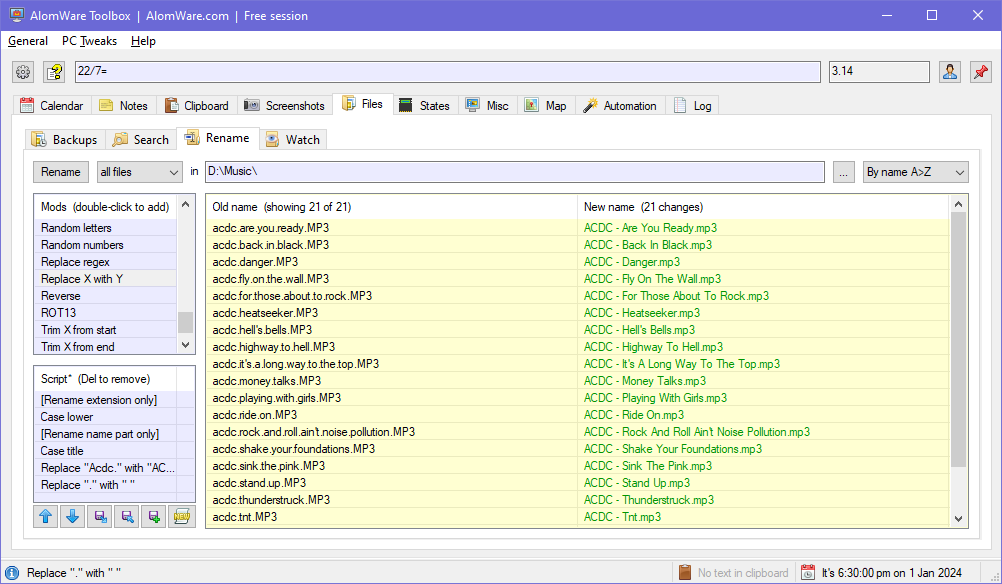Click the calendar icon in status bar
This screenshot has height=584, width=1002.
click(x=807, y=573)
